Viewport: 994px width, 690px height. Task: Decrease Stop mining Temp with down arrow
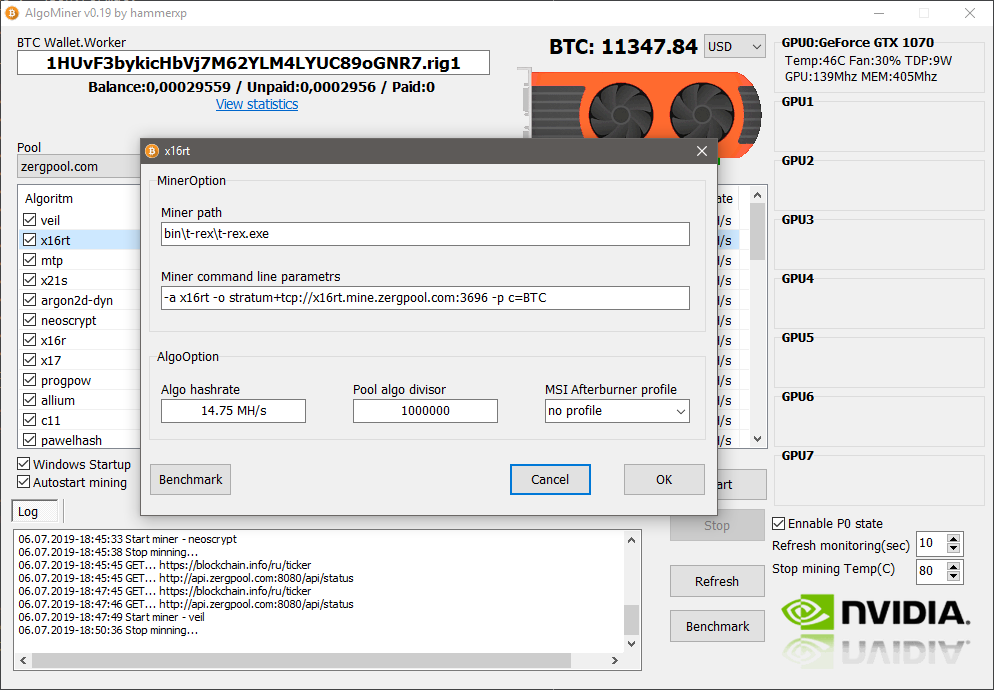[x=953, y=576]
